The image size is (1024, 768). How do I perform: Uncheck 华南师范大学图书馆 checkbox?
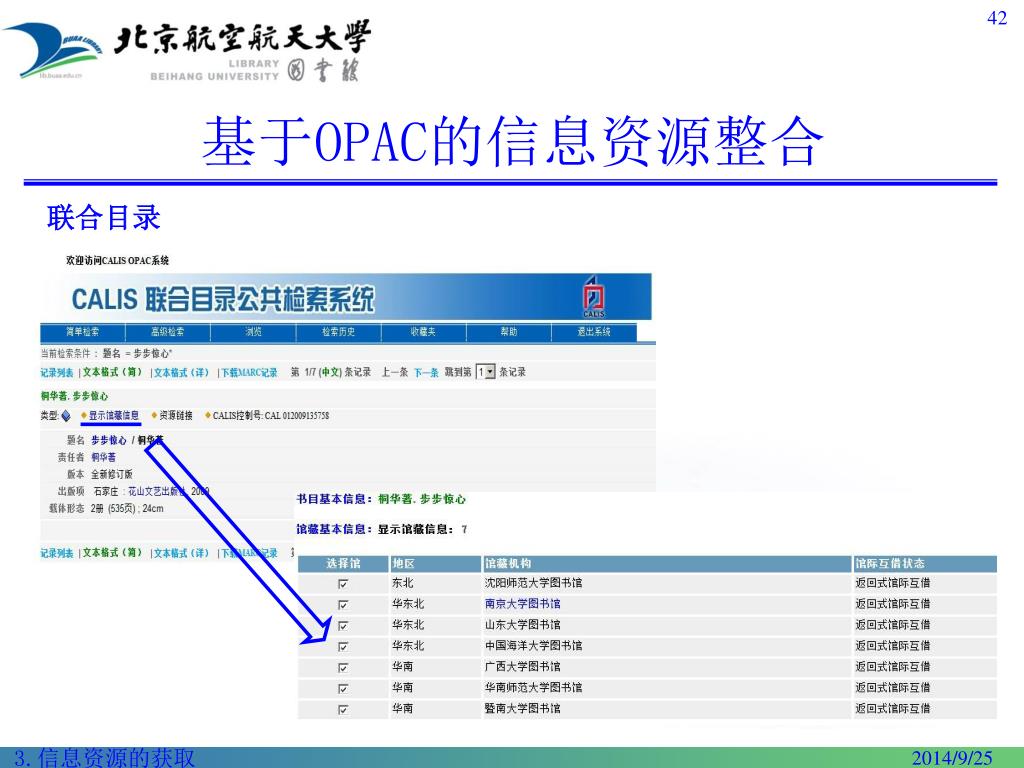pos(343,688)
